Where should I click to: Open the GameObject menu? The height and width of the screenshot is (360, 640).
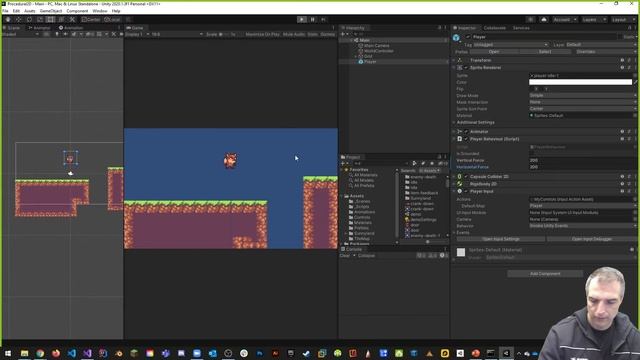click(x=51, y=11)
